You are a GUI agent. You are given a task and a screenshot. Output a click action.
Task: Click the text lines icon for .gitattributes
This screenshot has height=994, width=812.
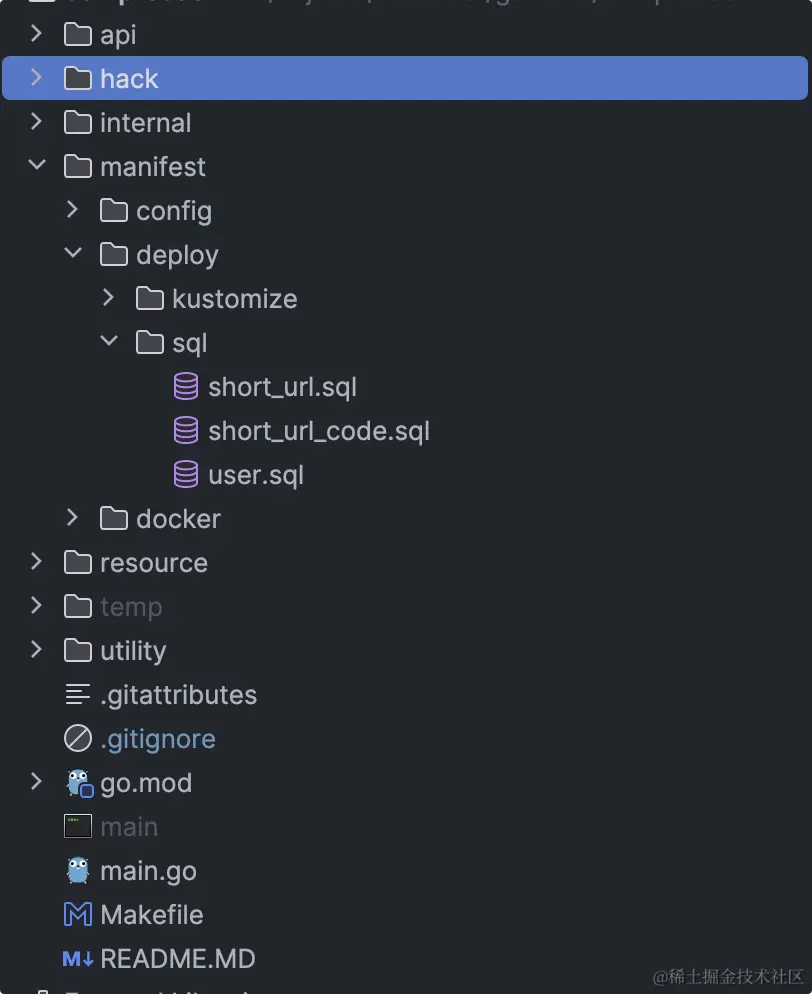point(78,694)
